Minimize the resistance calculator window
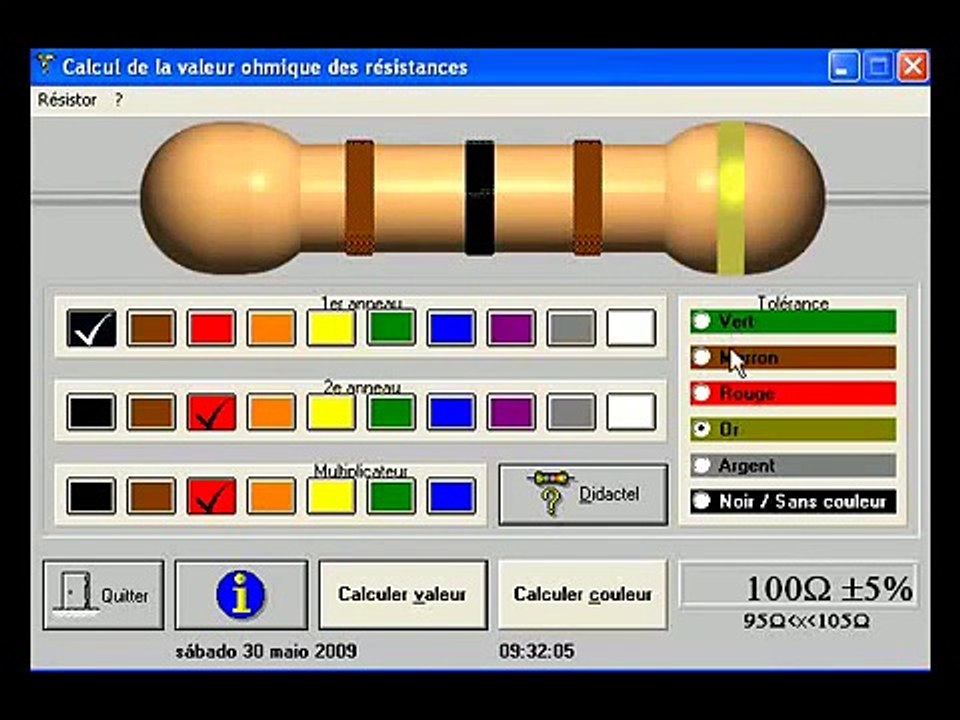This screenshot has height=720, width=960. coord(843,66)
